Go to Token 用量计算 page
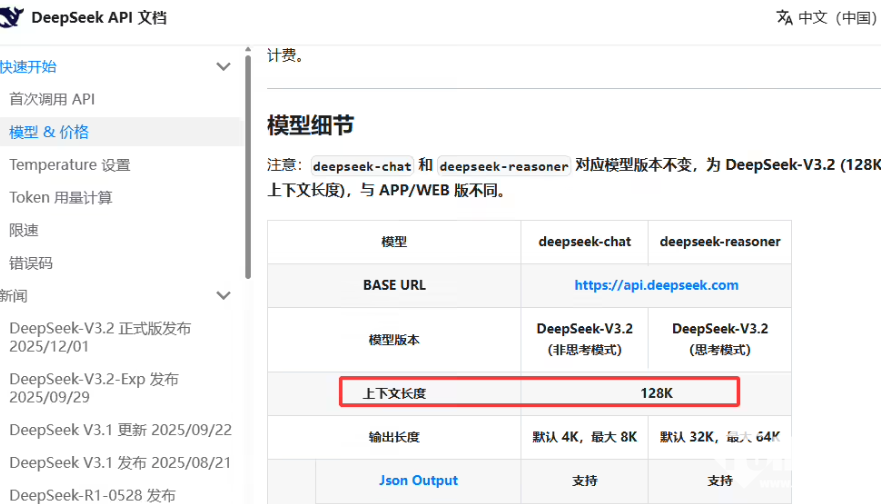This screenshot has width=881, height=504. (61, 198)
